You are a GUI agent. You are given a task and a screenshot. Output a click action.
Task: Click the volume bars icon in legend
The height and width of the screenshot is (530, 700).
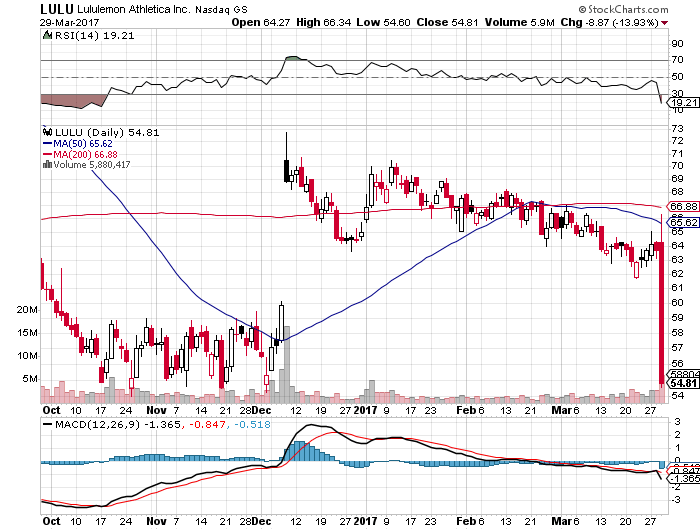point(47,165)
